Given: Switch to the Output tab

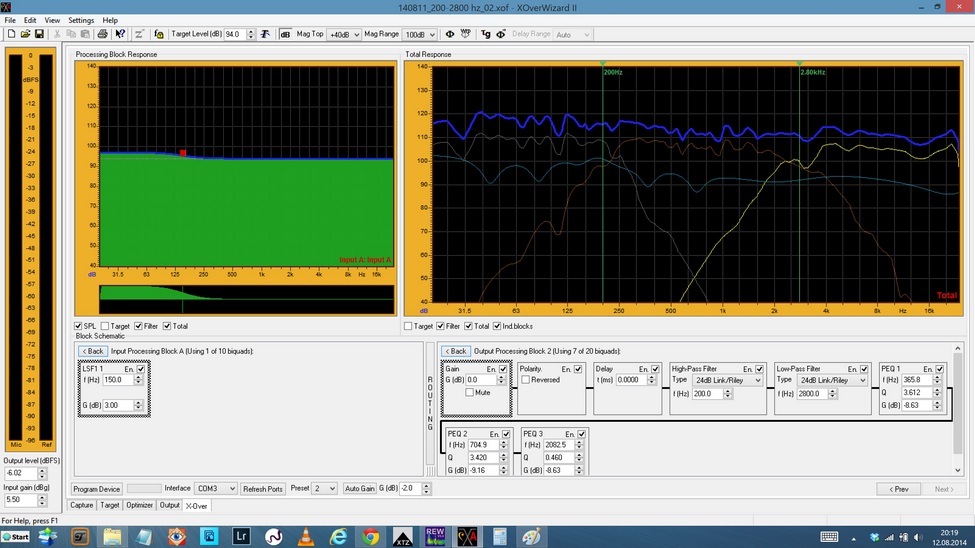Looking at the screenshot, I should click(169, 505).
